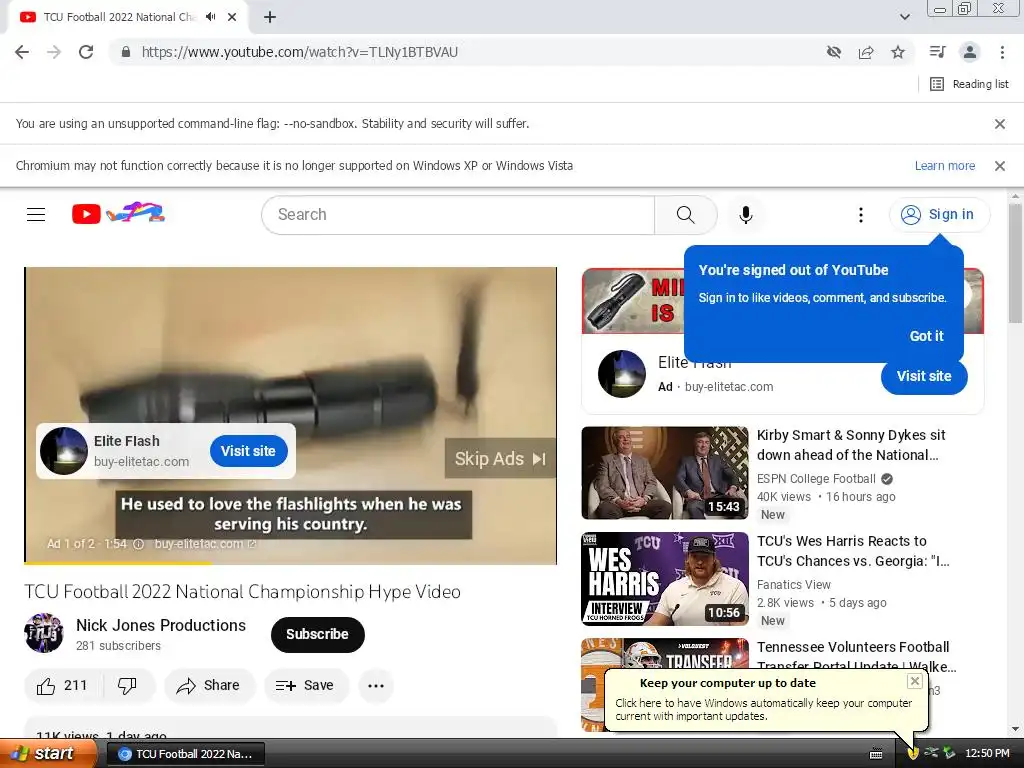Click Visit site in sidebar ad
The height and width of the screenshot is (768, 1024).
point(923,376)
